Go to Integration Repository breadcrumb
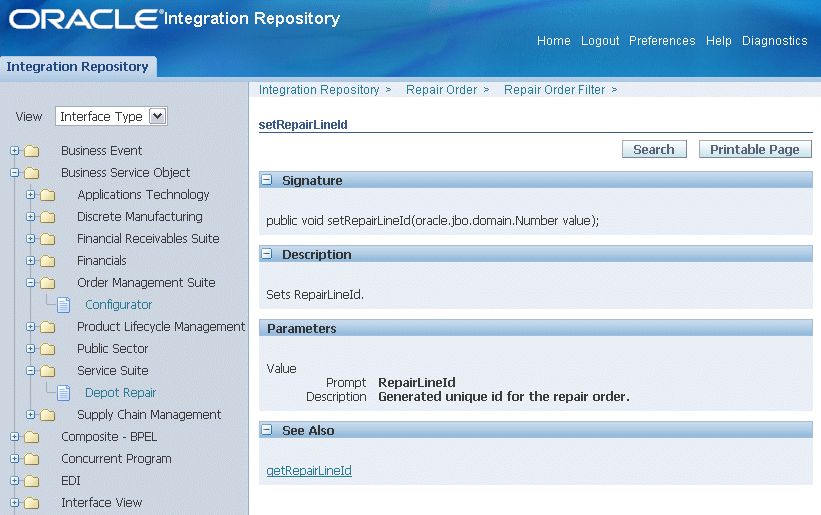Screen dimensions: 821x515 click(319, 90)
